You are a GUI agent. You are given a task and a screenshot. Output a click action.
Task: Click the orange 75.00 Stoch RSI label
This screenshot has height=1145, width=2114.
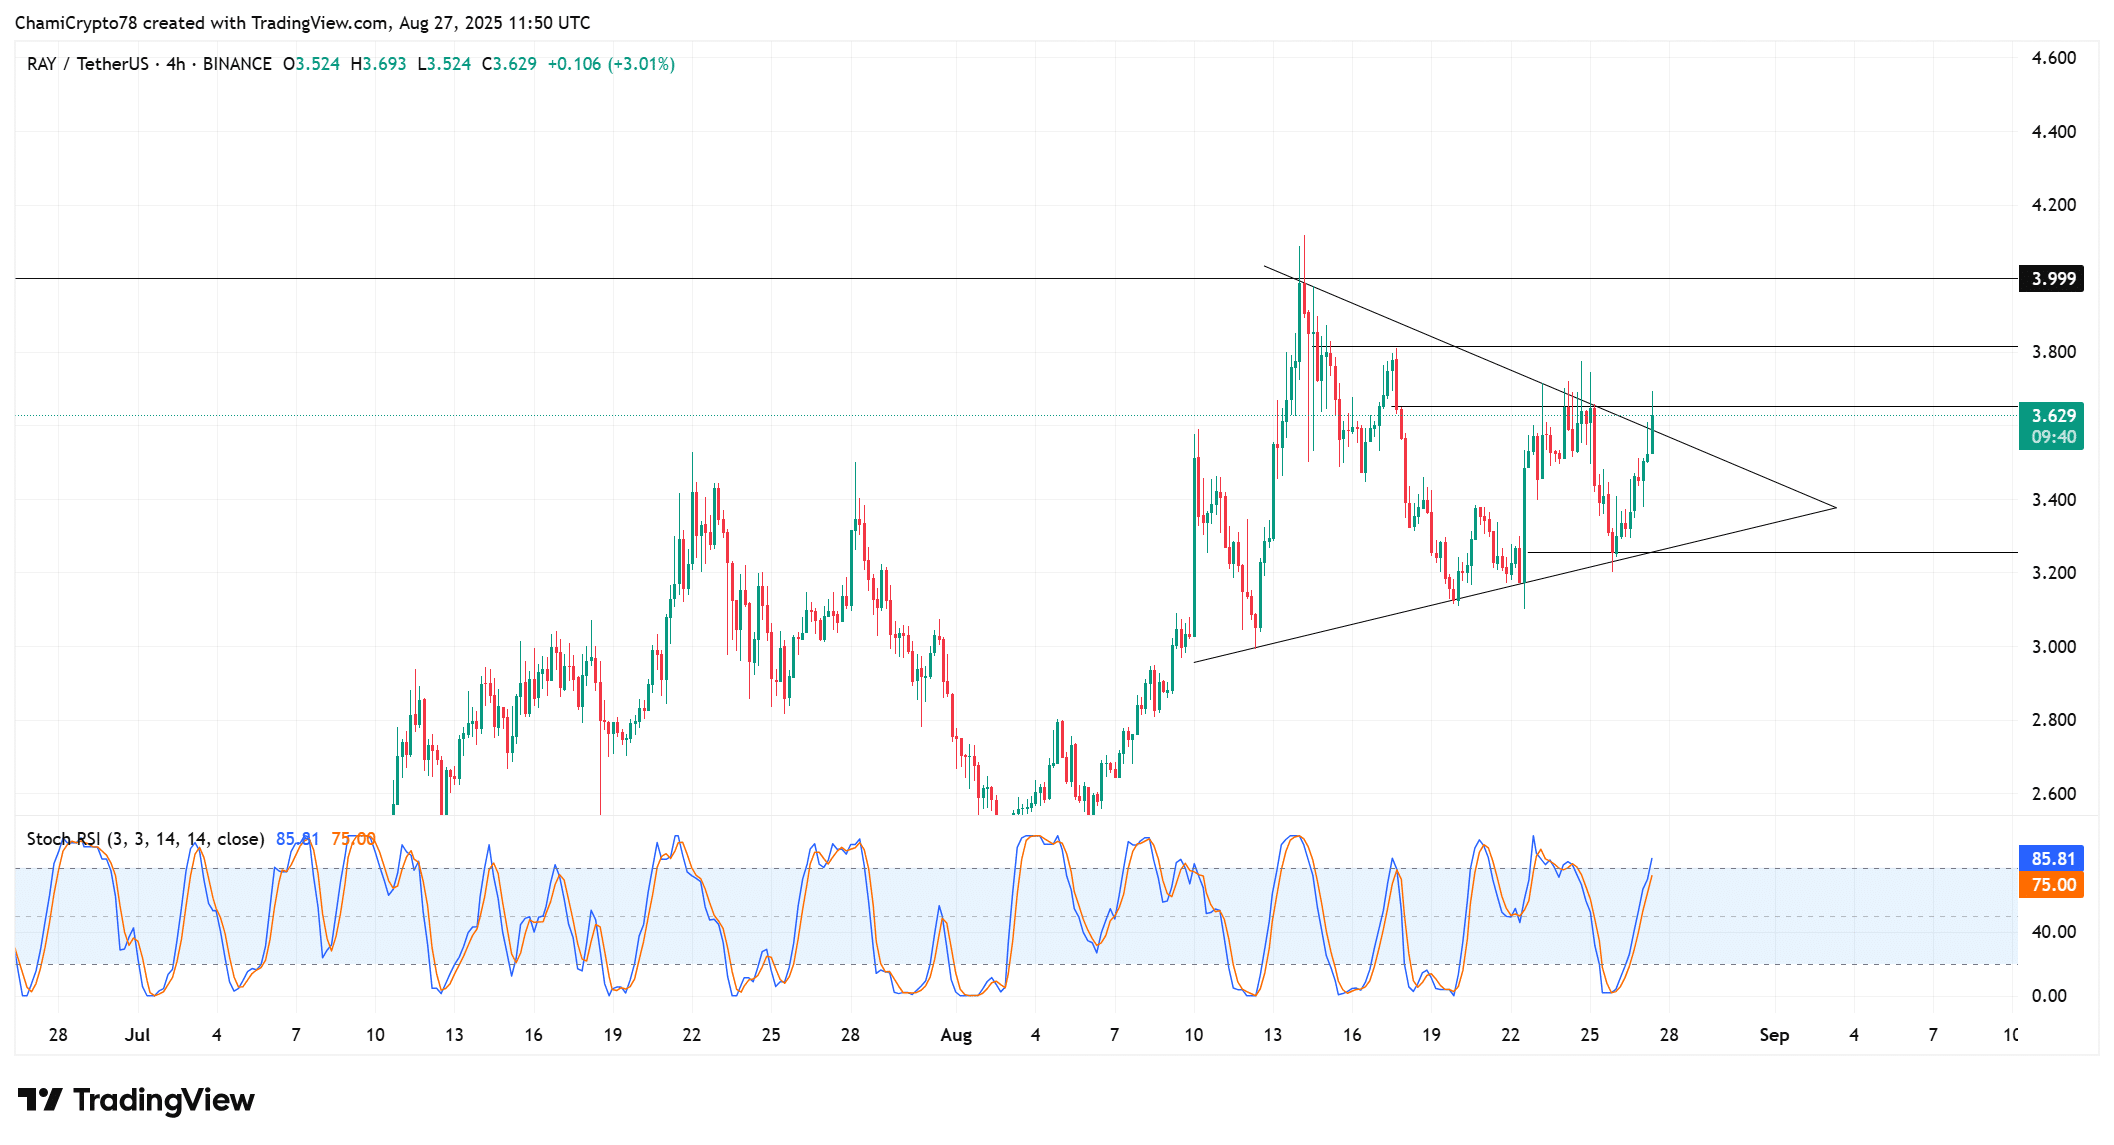click(x=2051, y=885)
